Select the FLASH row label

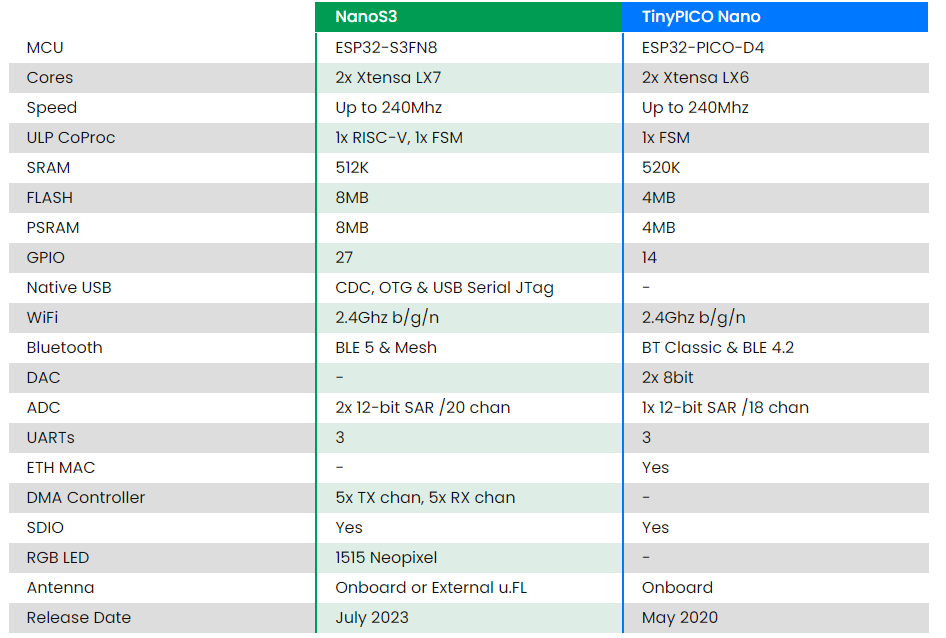49,198
